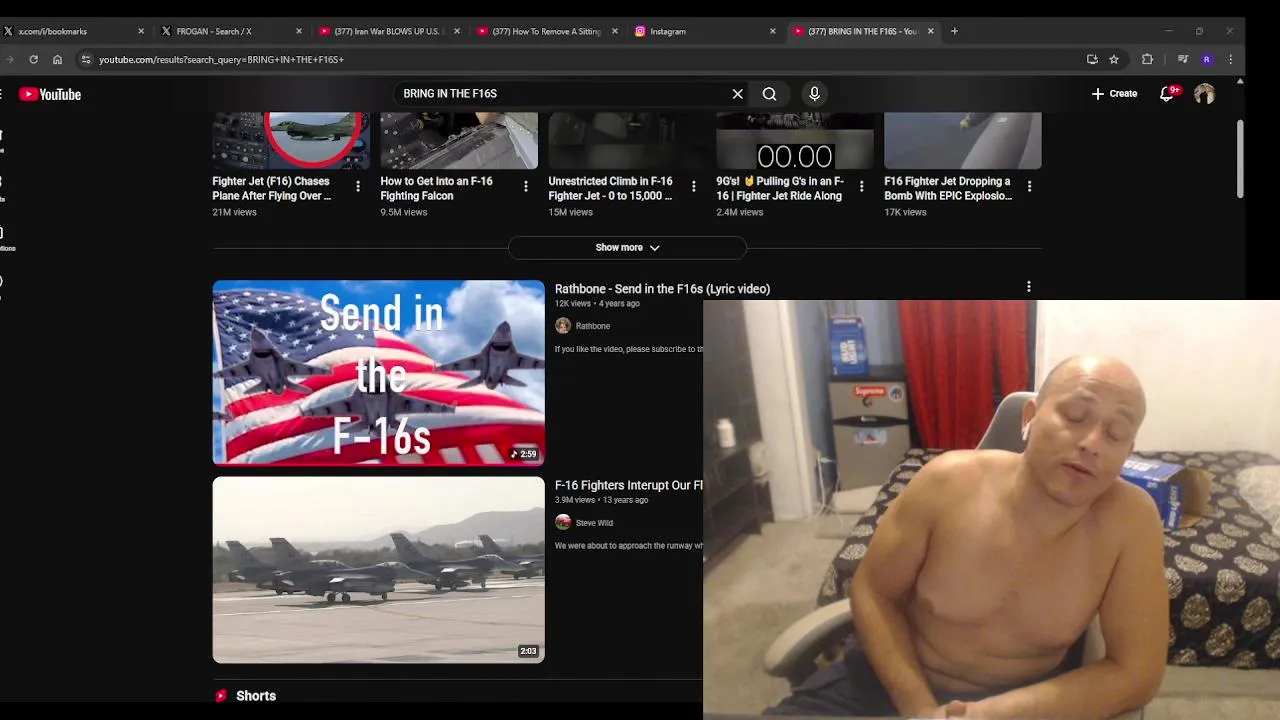Open the Steve Wild channel name link
Image resolution: width=1280 pixels, height=720 pixels.
[x=594, y=523]
